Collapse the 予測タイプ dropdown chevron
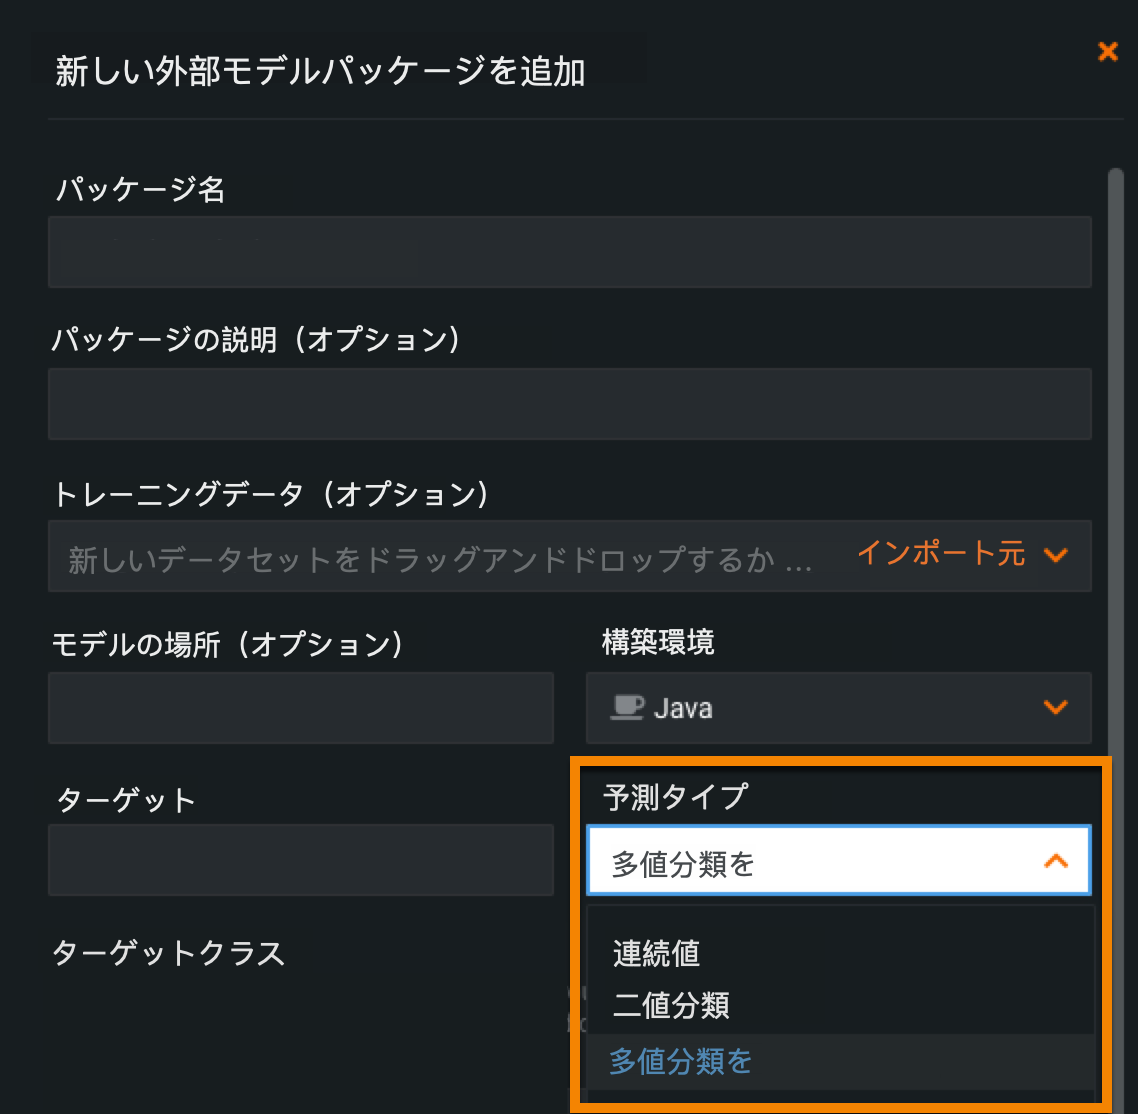 click(1056, 861)
